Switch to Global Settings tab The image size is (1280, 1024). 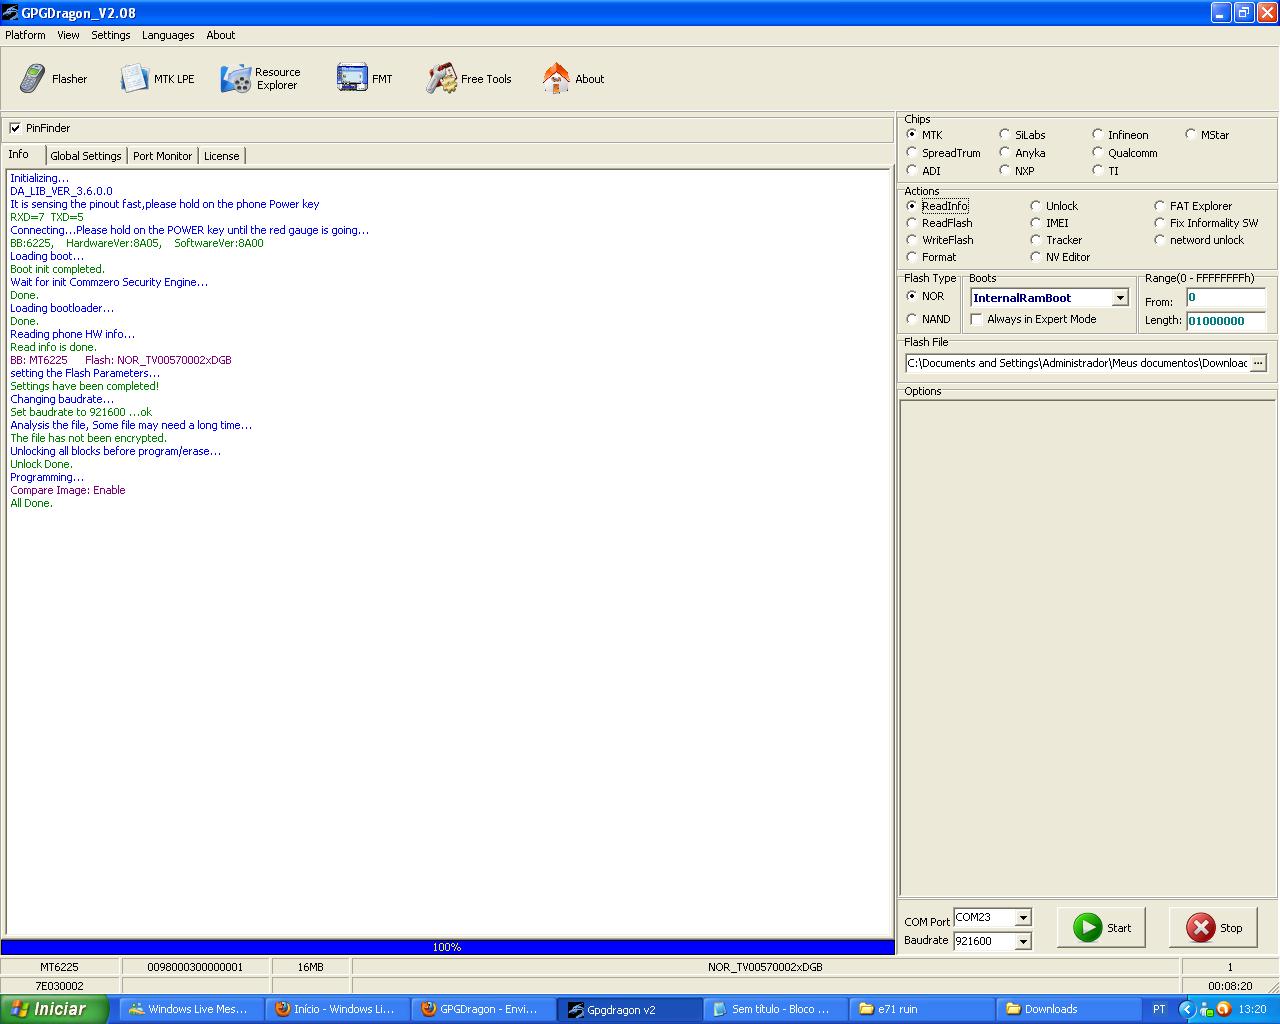click(86, 156)
